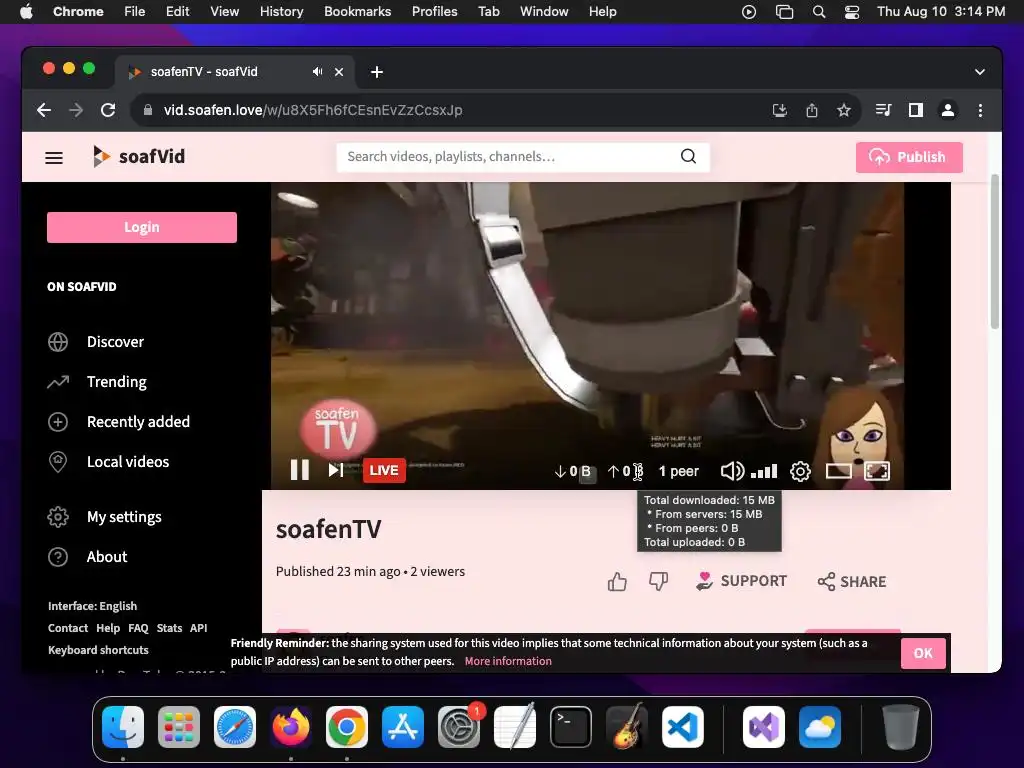Screen dimensions: 1024x768
Task: Open Chrome three-dot menu
Action: 980,110
